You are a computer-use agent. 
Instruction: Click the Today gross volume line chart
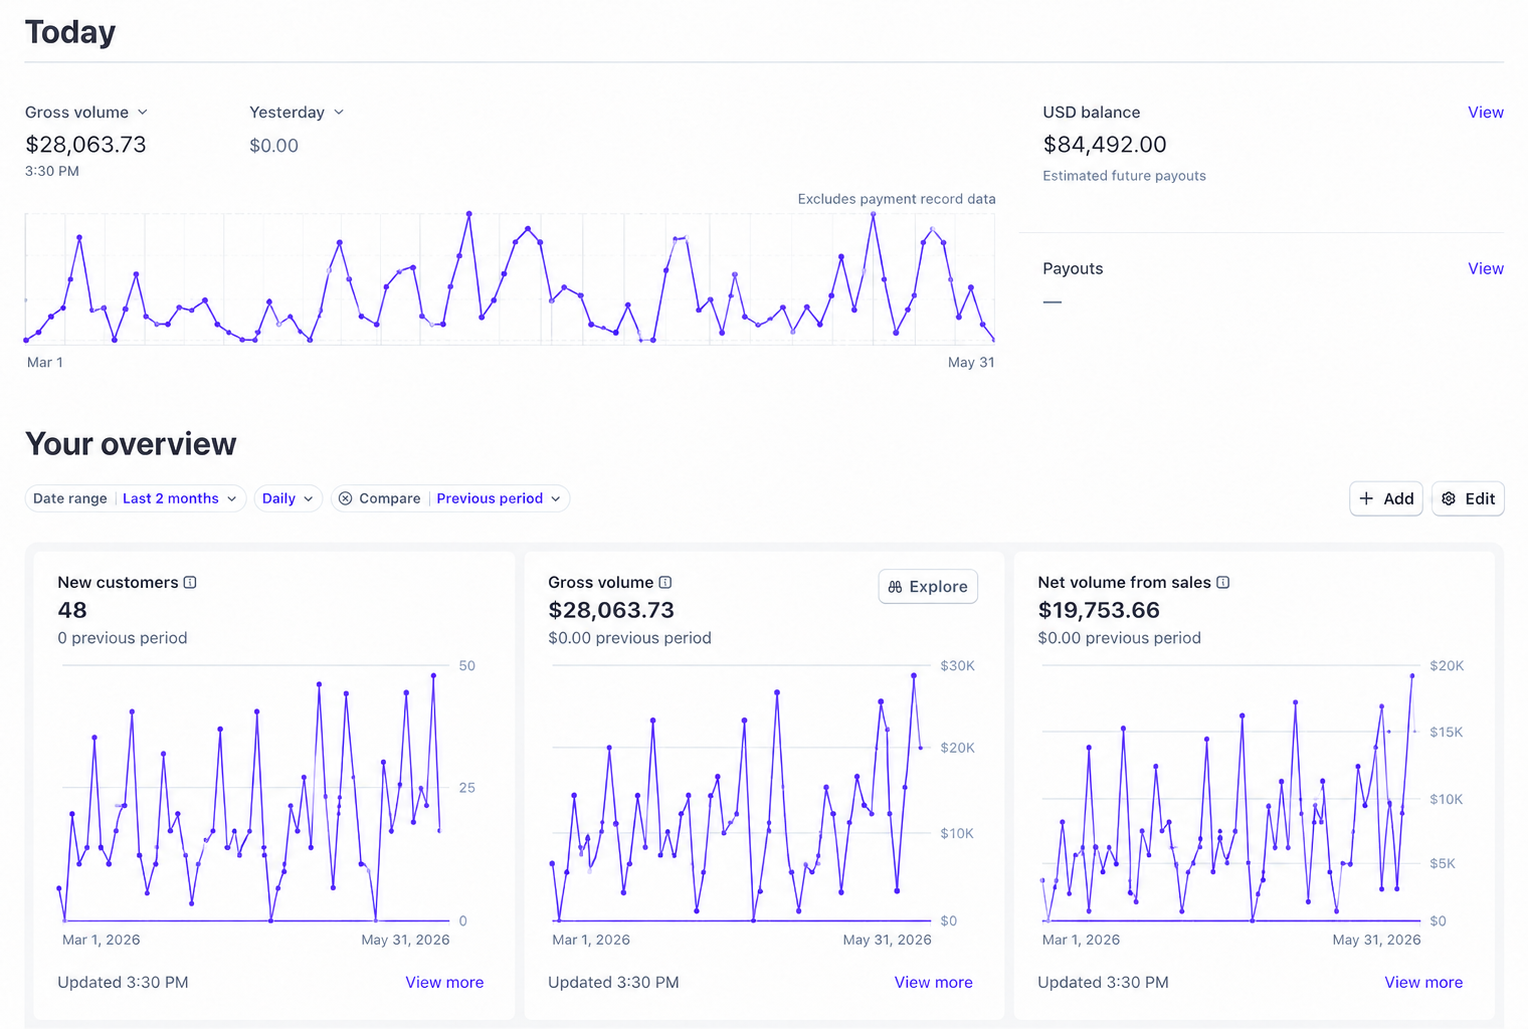coord(510,278)
